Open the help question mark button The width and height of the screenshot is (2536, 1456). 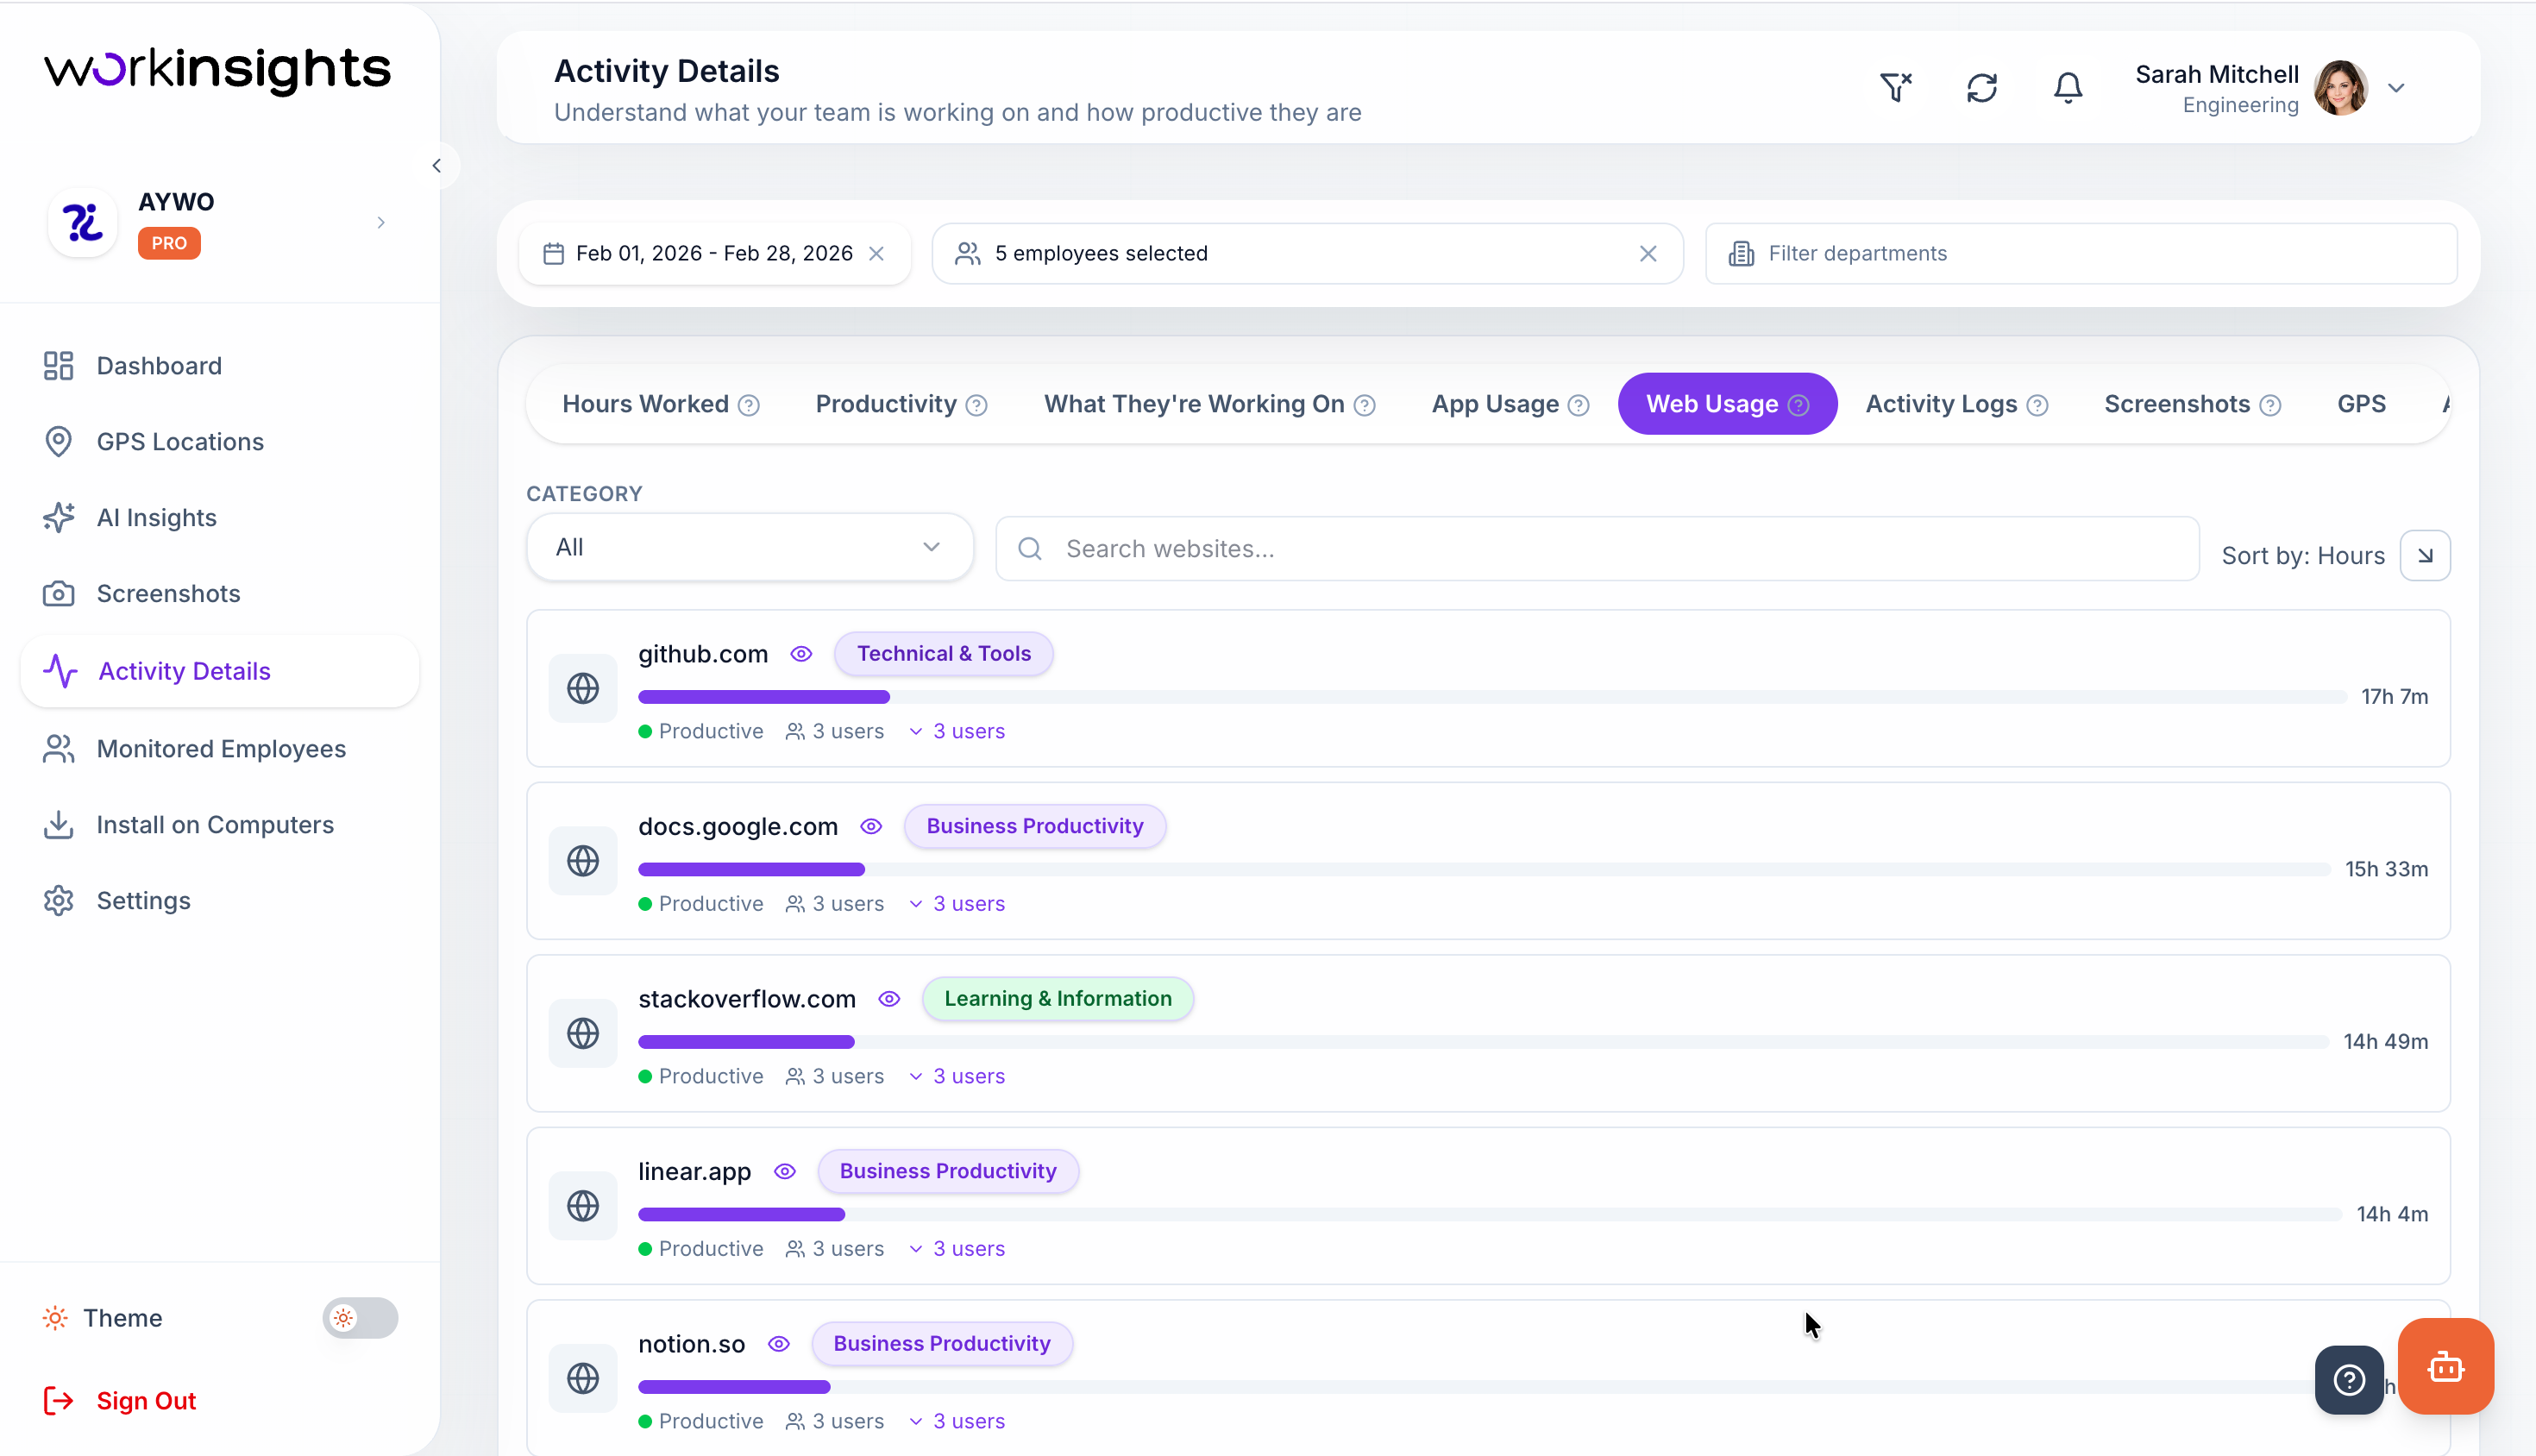pyautogui.click(x=2349, y=1380)
